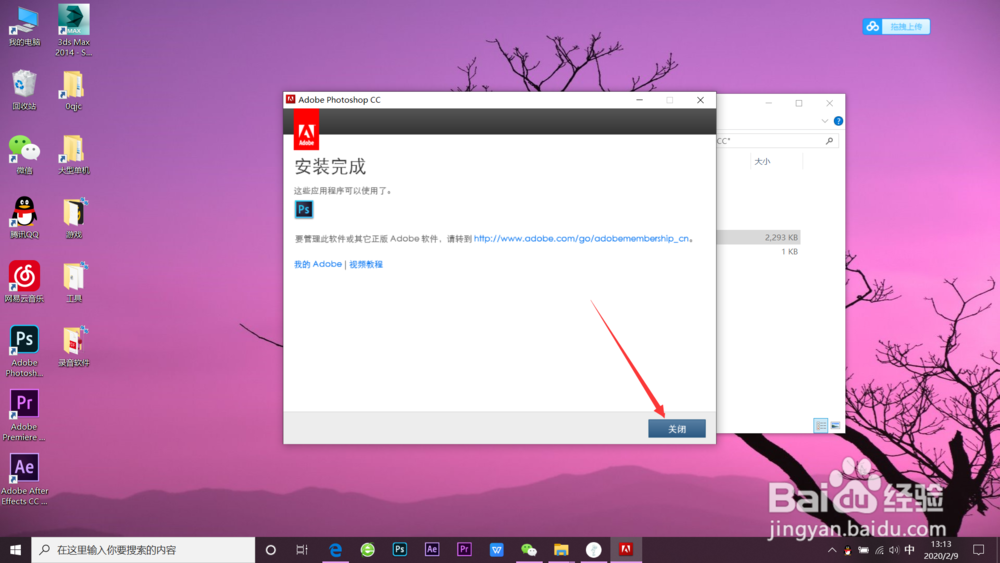1000x563 pixels.
Task: Click the QQ penguin tray icon
Action: pos(848,550)
